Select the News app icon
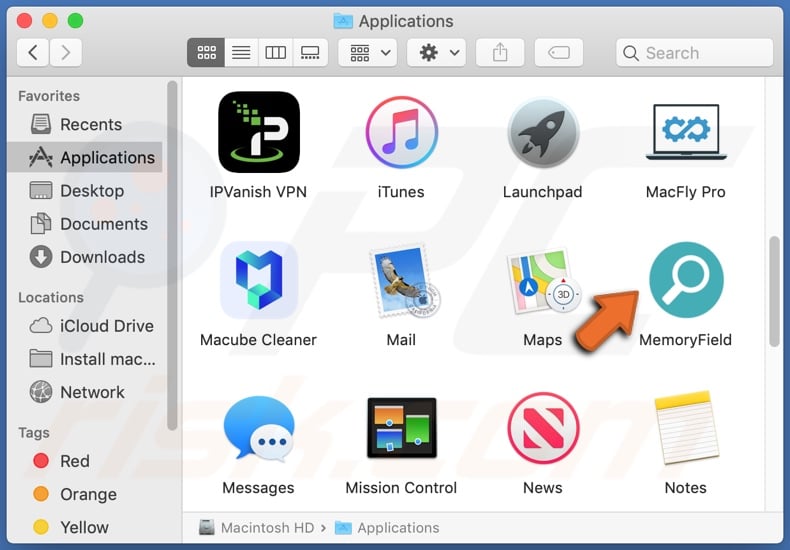Viewport: 790px width, 550px height. [543, 428]
